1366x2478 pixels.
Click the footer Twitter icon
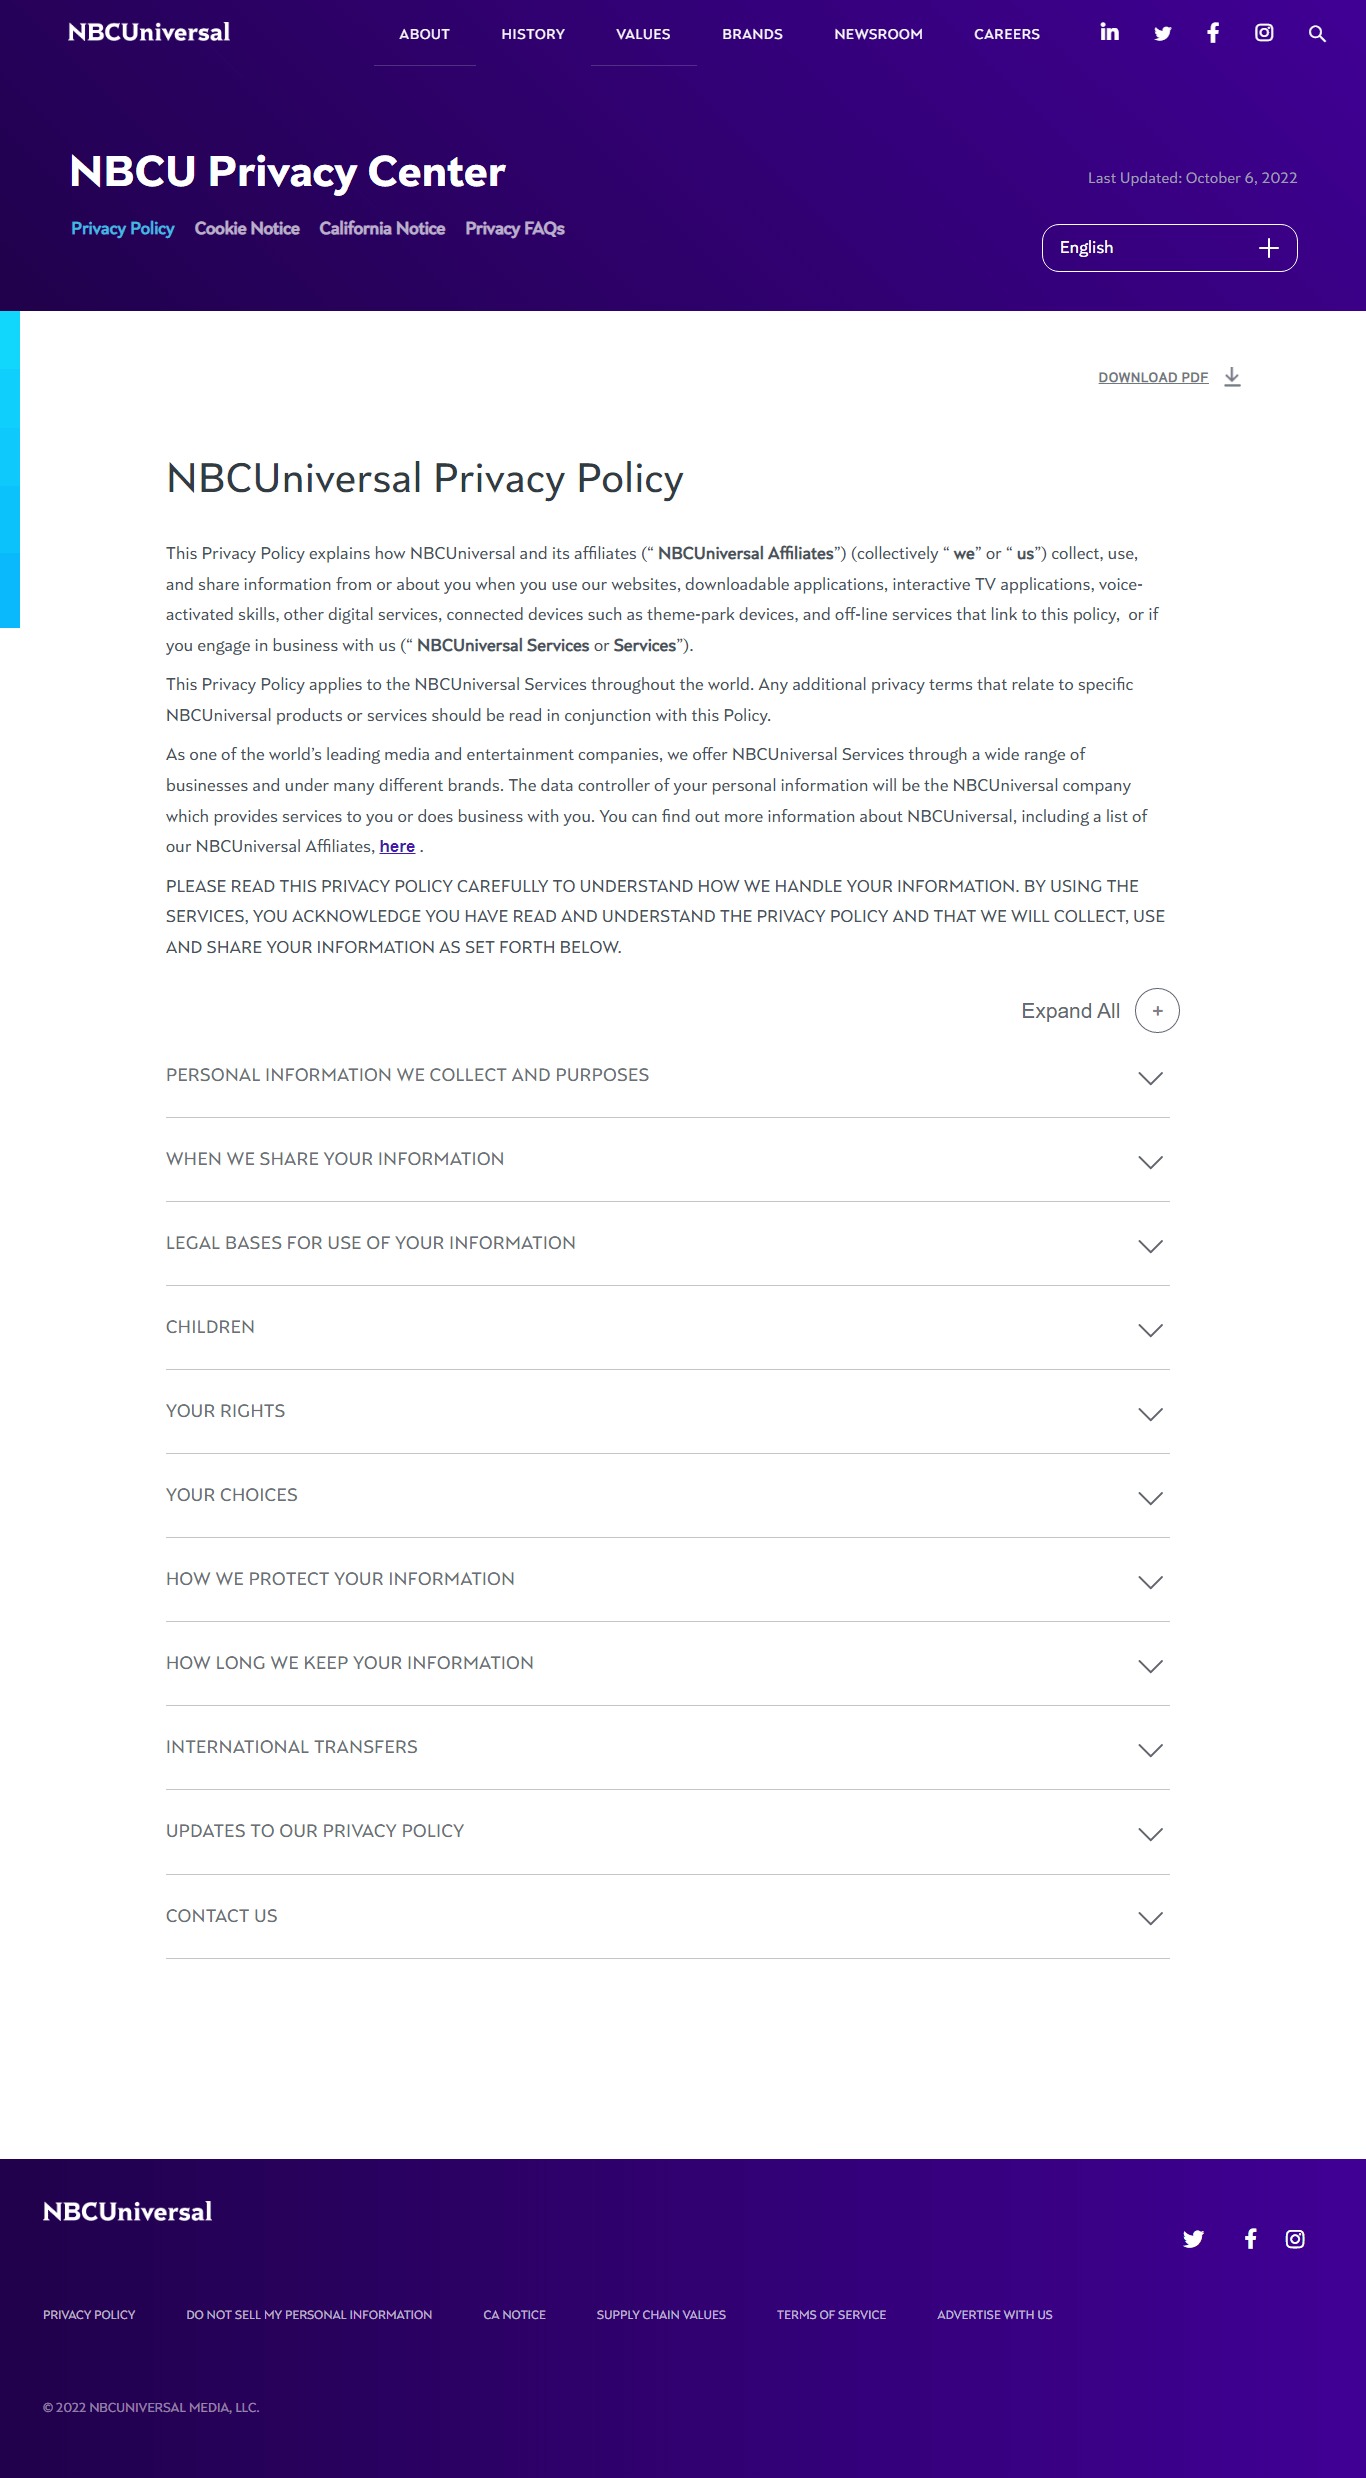click(1193, 2239)
